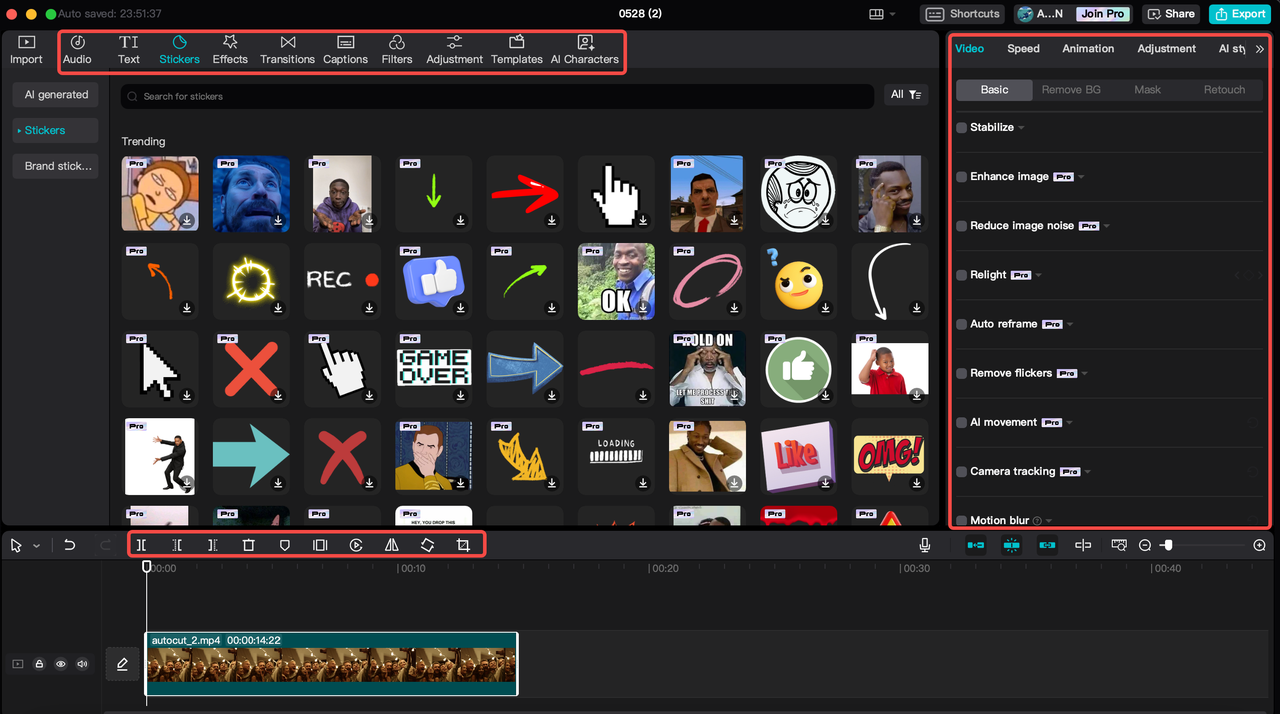Screen dimensions: 1280x714
Task: Click the layout icon in the title bar
Action: click(877, 14)
